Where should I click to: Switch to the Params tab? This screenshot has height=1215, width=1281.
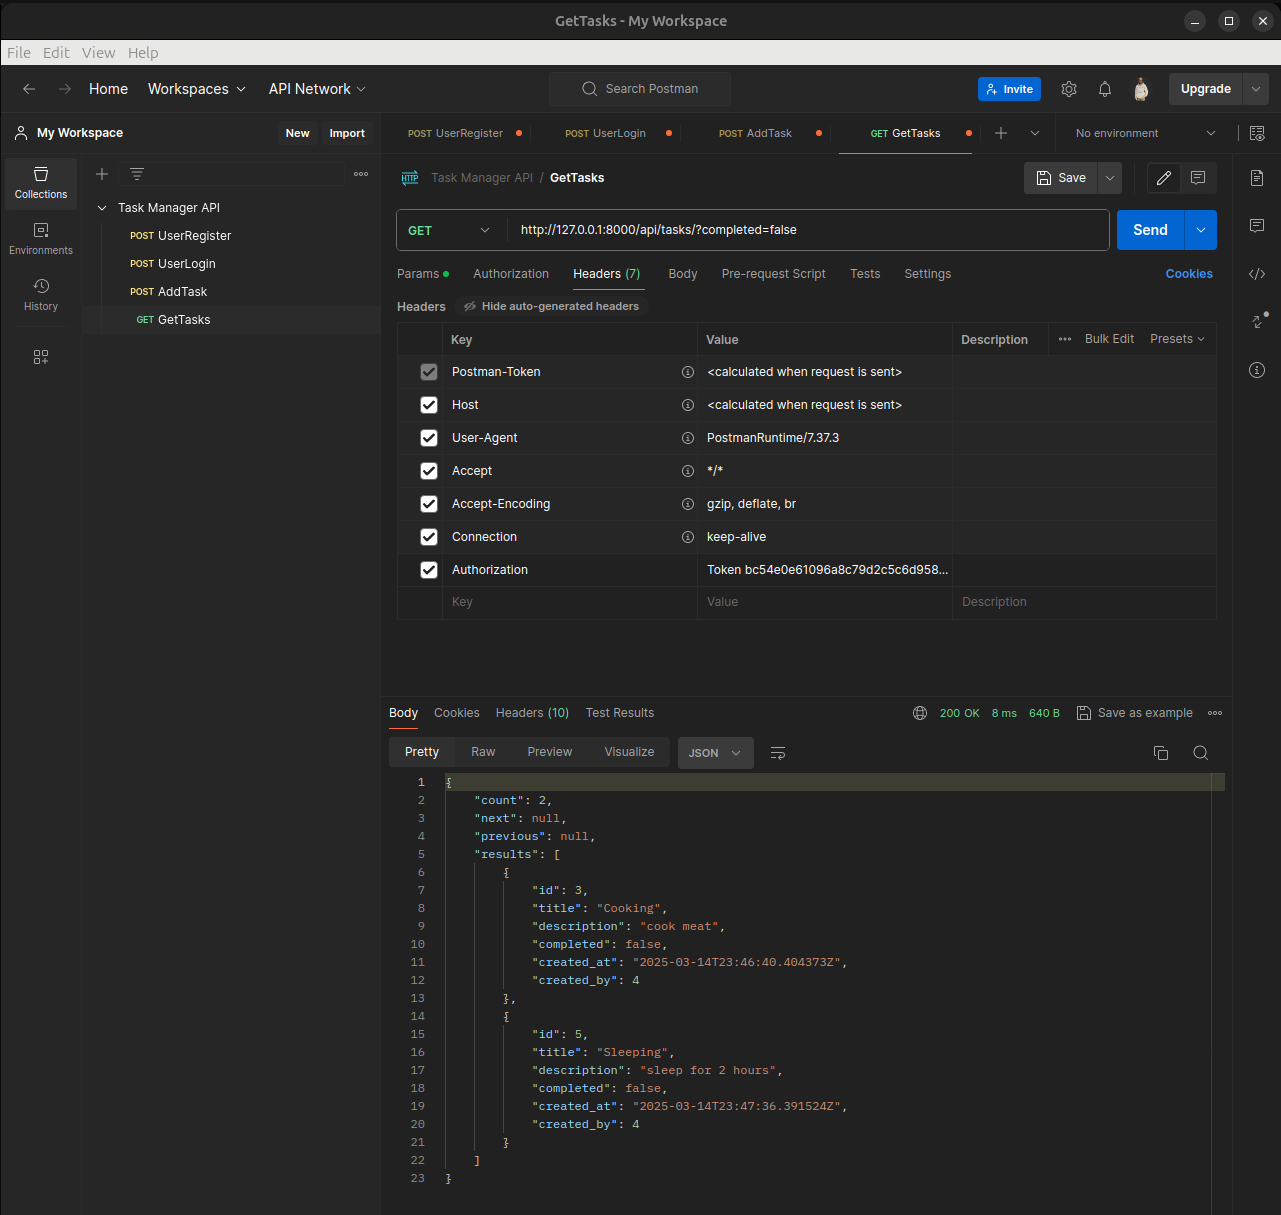click(423, 274)
